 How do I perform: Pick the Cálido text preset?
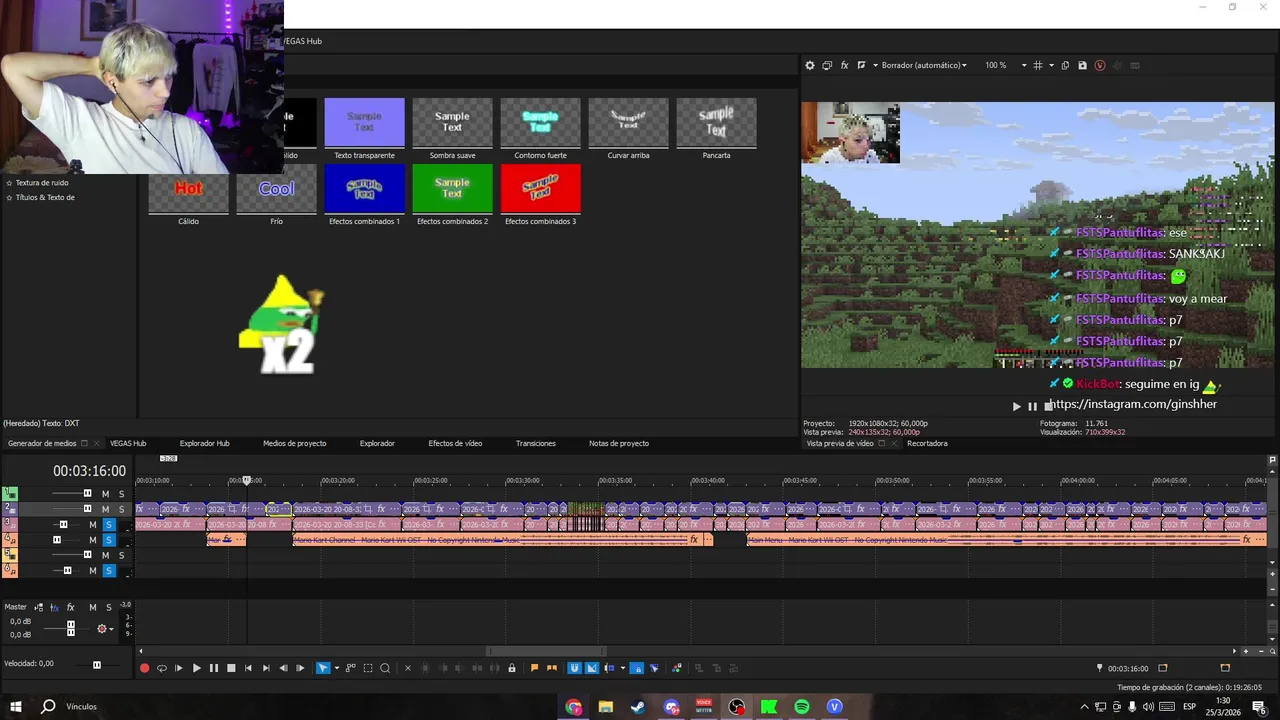[x=188, y=195]
